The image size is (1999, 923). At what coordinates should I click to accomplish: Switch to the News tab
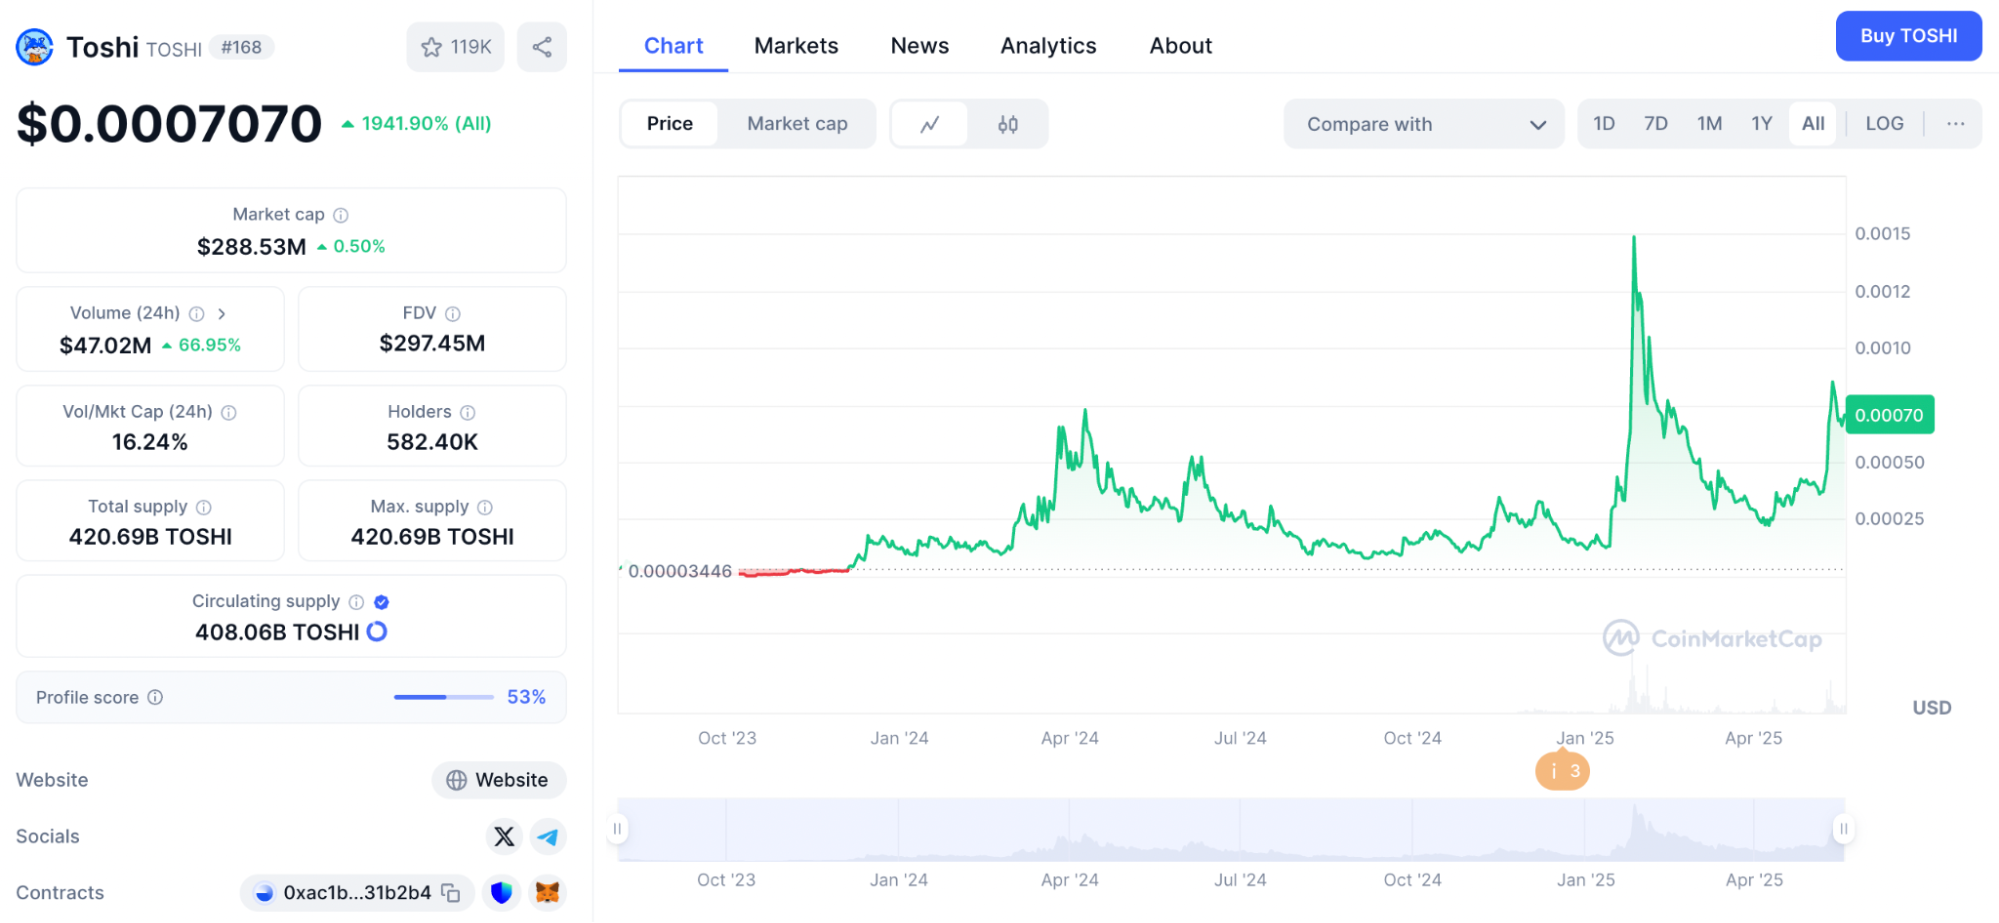click(x=920, y=46)
